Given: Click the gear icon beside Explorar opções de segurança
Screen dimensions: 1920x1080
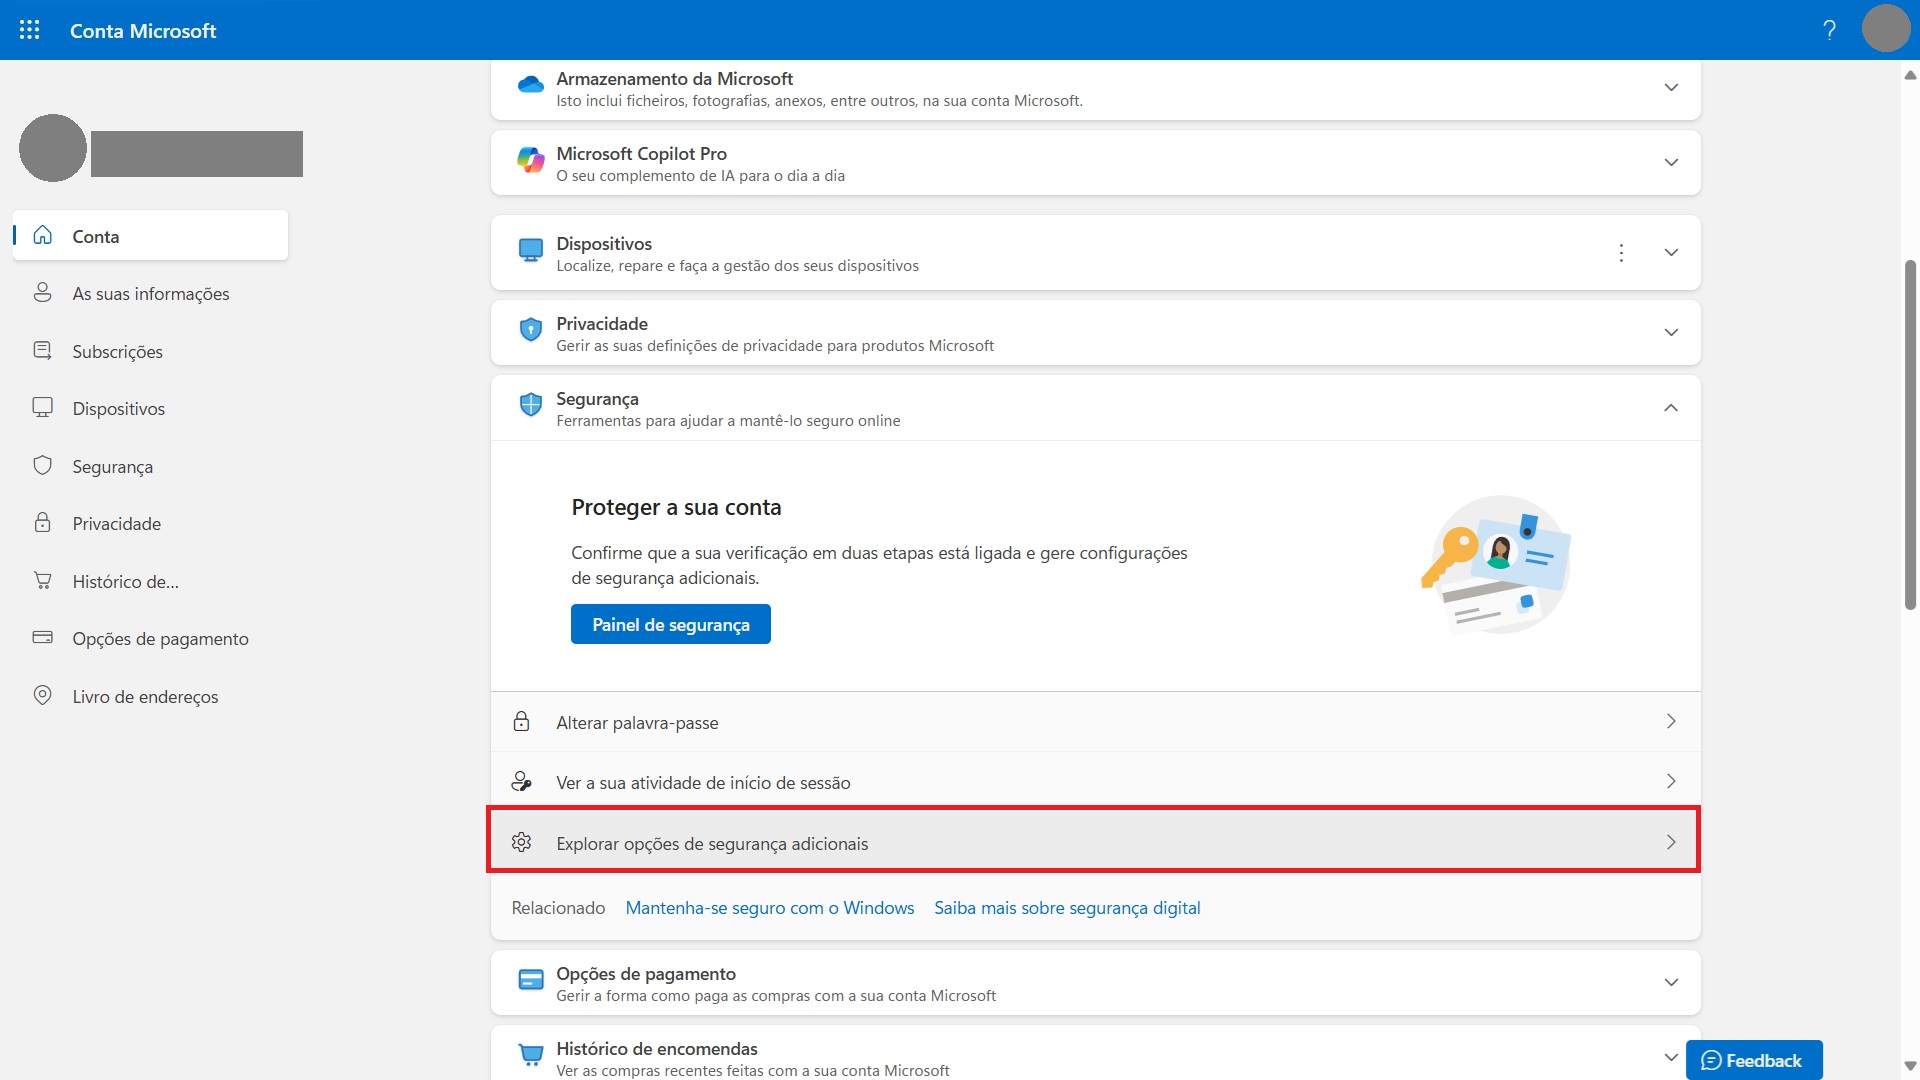Looking at the screenshot, I should coord(521,842).
